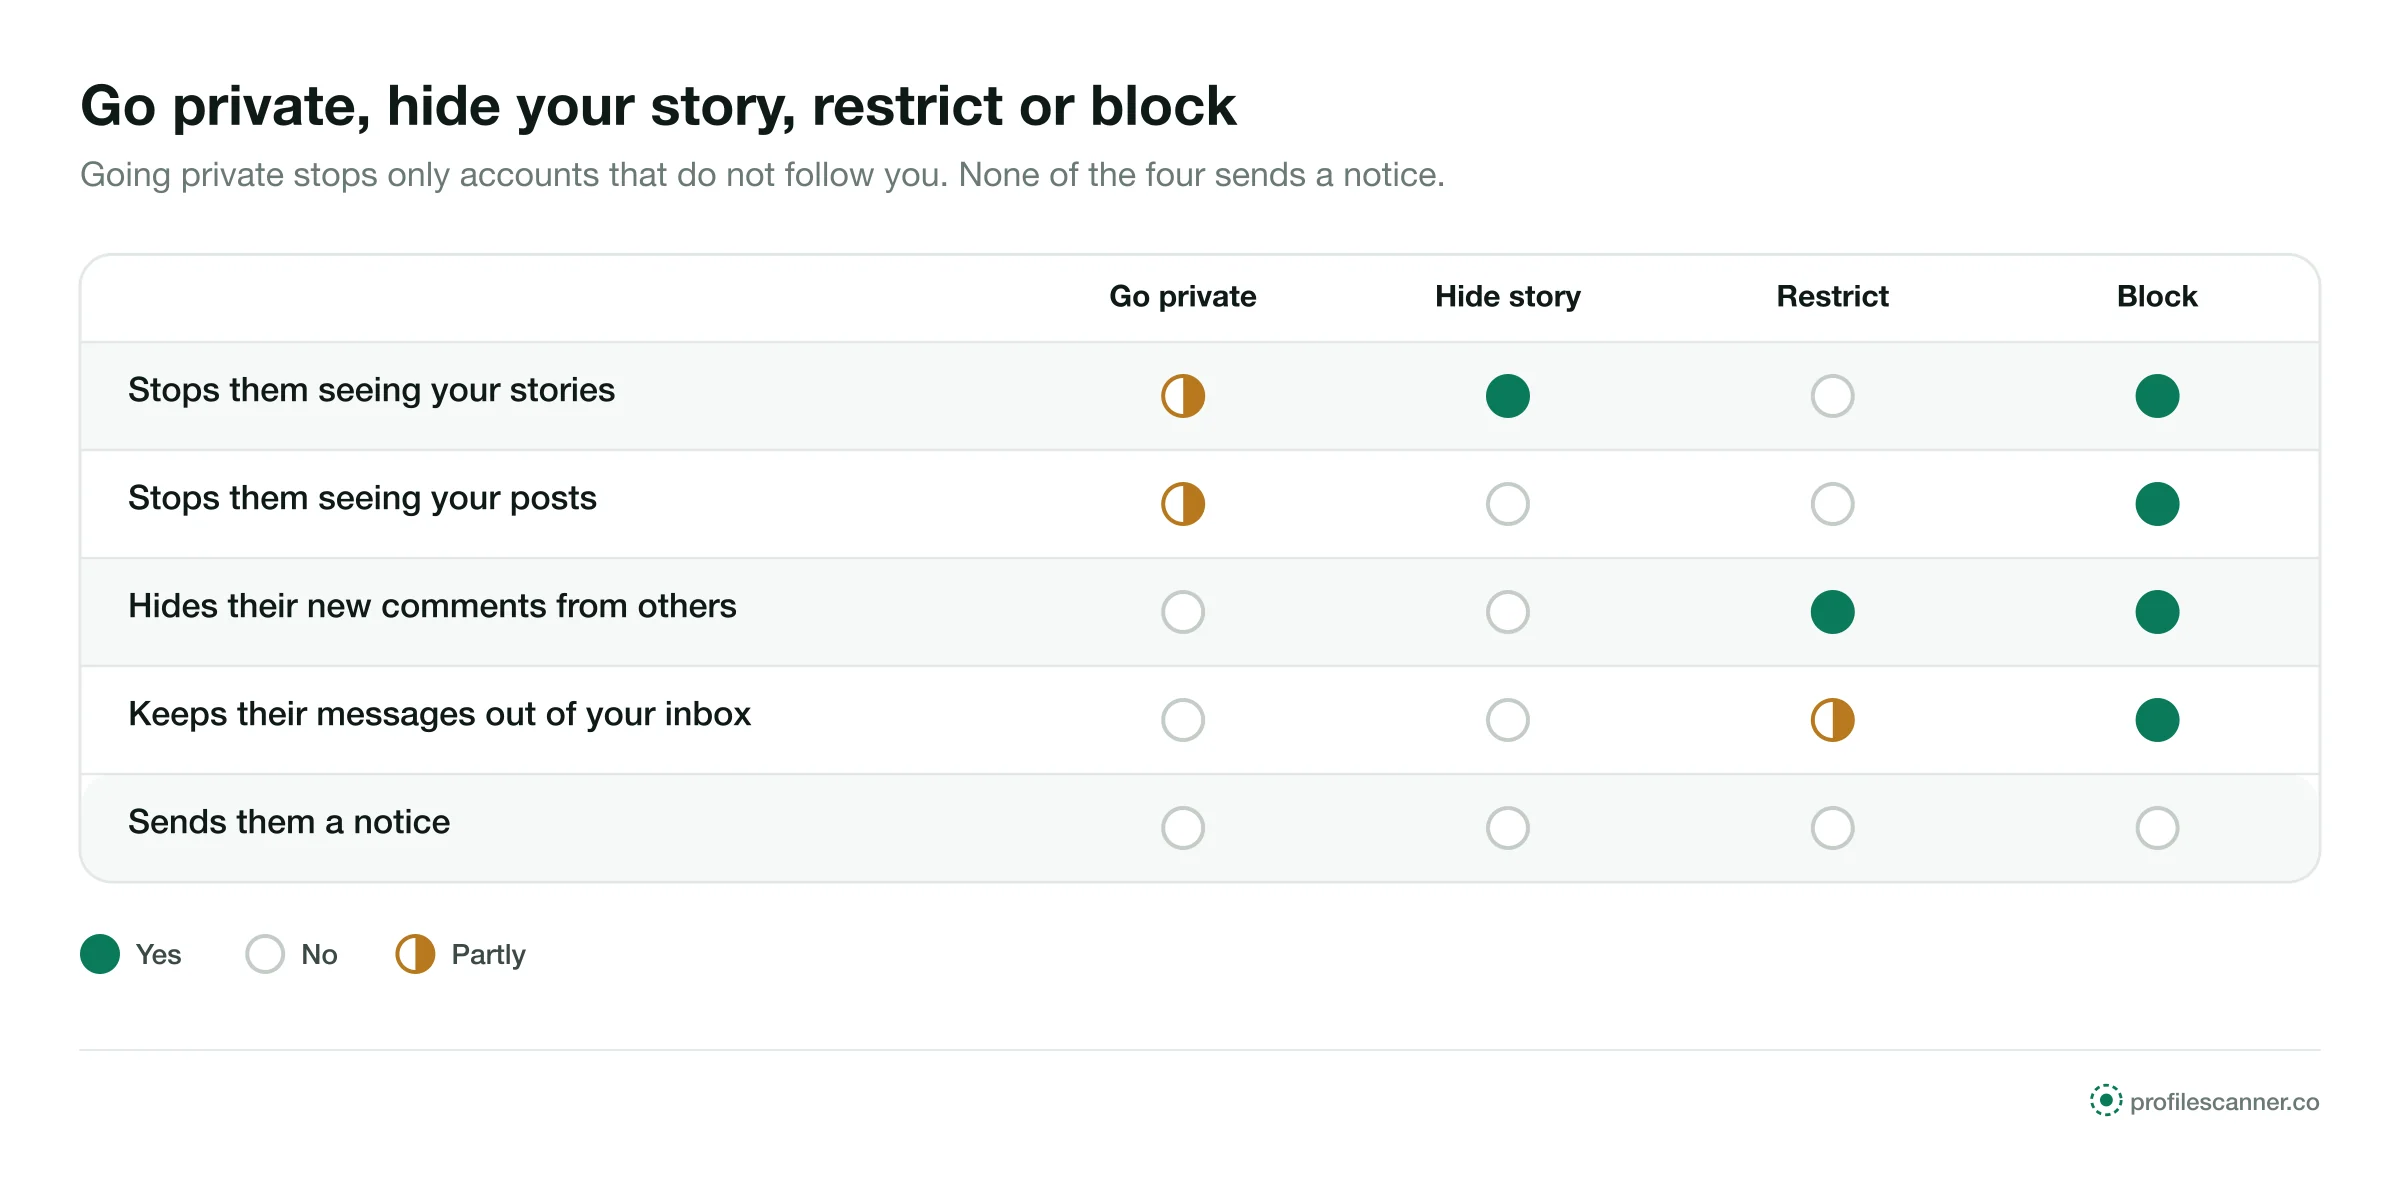Click the profilescanner.co logo icon
The height and width of the screenshot is (1198, 2400).
2106,1101
